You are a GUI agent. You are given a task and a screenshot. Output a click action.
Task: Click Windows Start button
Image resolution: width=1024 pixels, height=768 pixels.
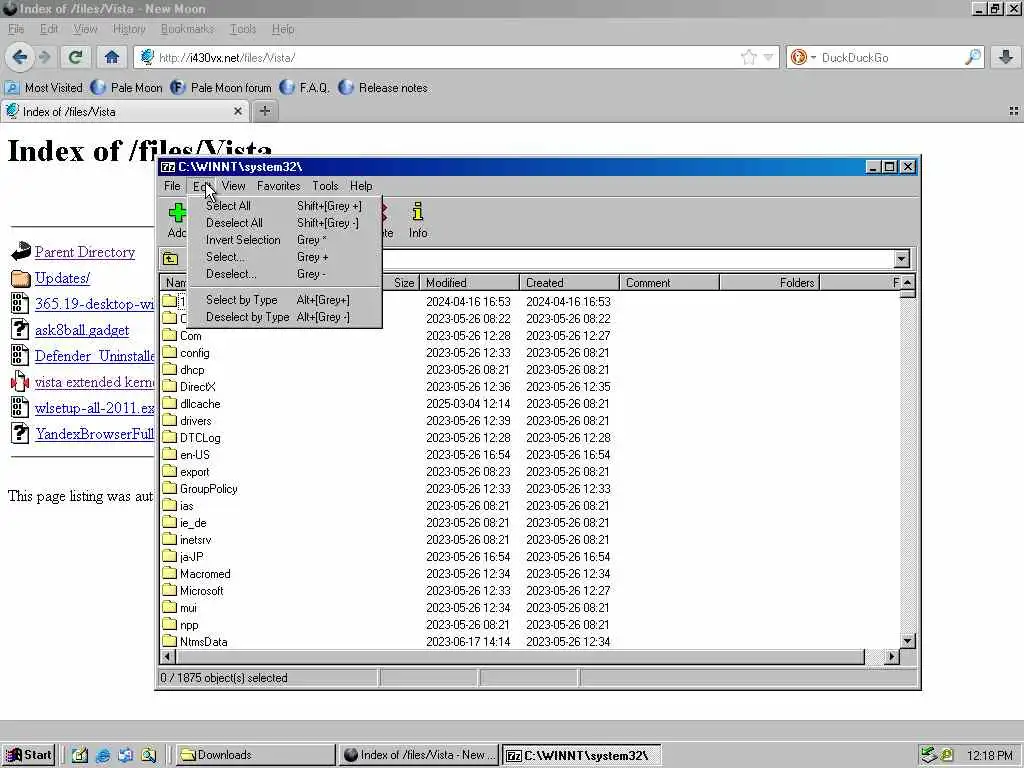[x=28, y=755]
